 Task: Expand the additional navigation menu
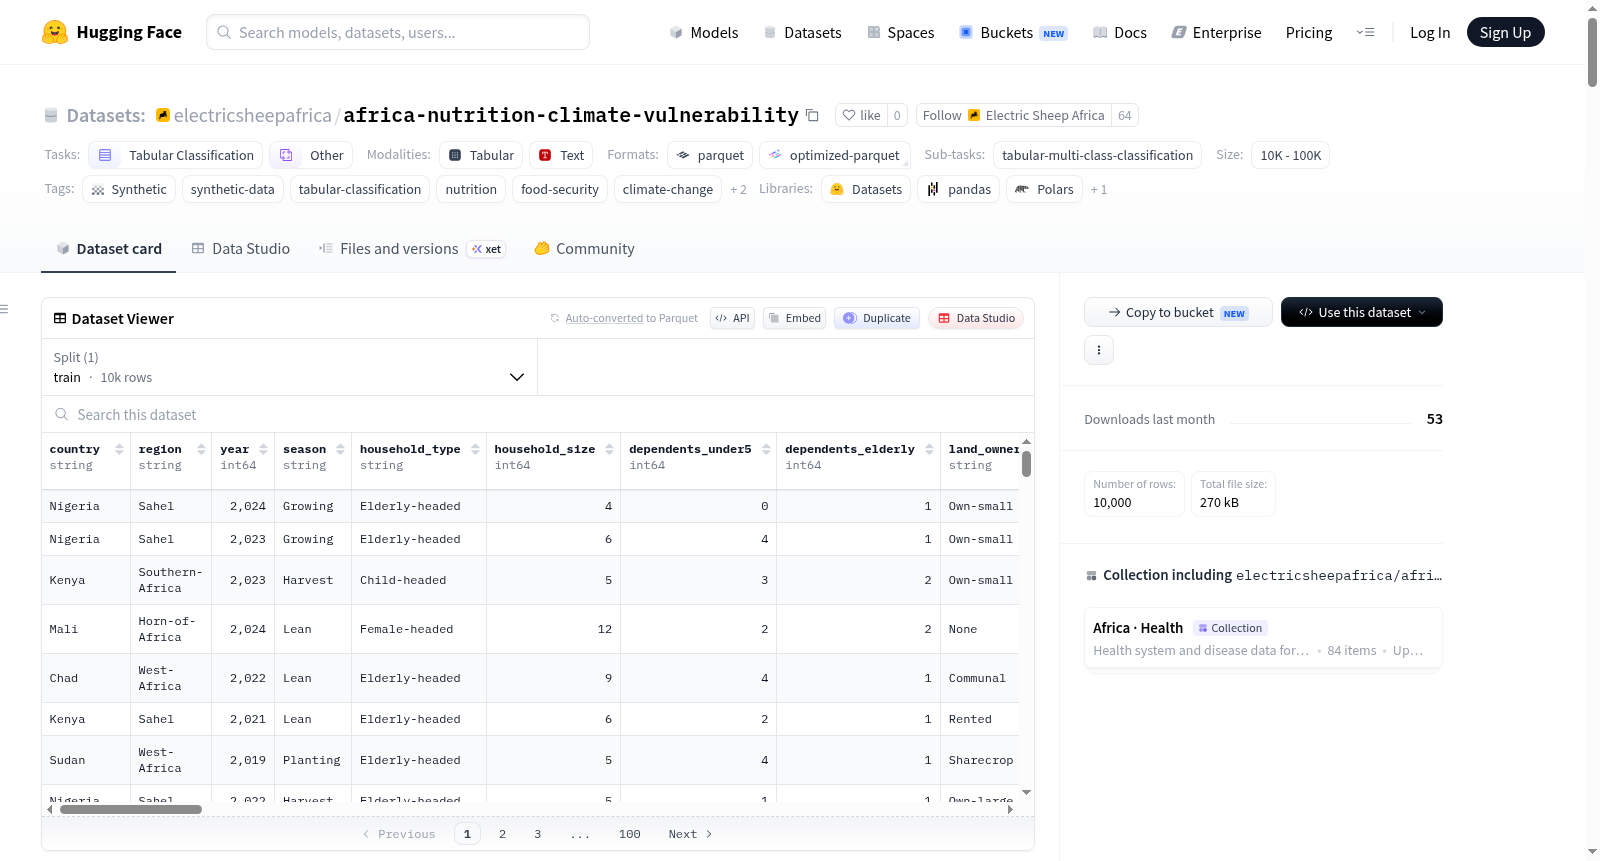coord(1365,32)
